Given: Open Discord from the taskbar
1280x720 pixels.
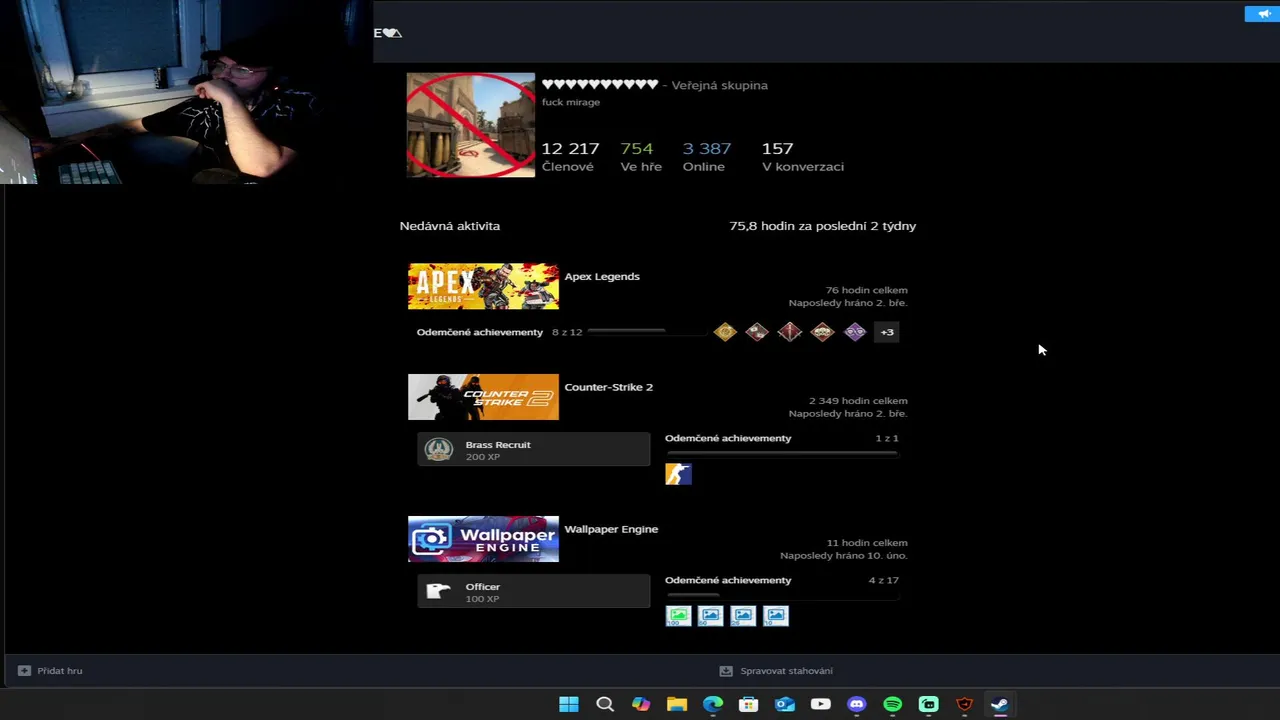Looking at the screenshot, I should point(856,704).
